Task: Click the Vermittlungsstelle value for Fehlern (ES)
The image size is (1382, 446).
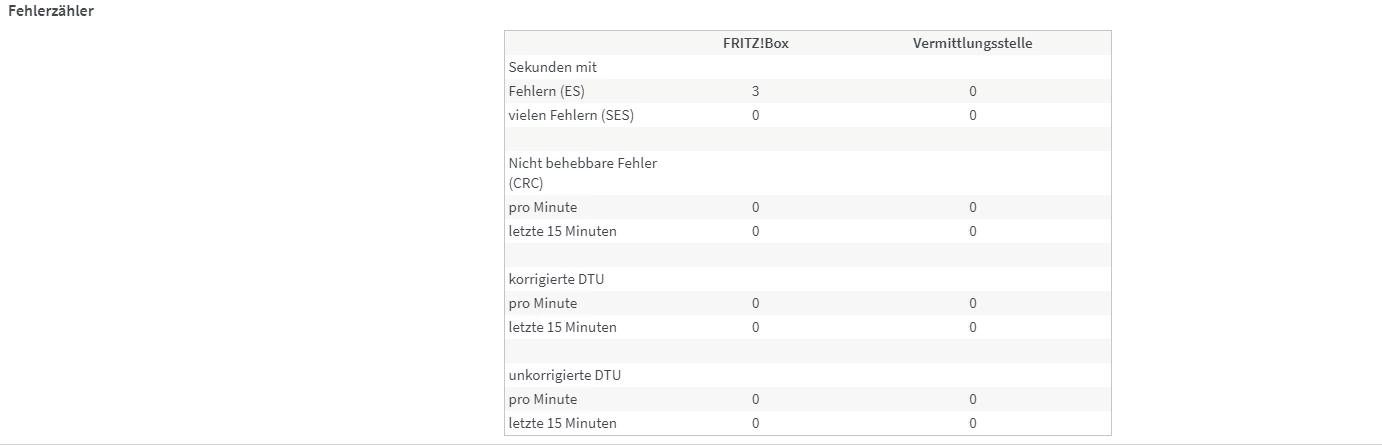Action: pyautogui.click(x=972, y=91)
